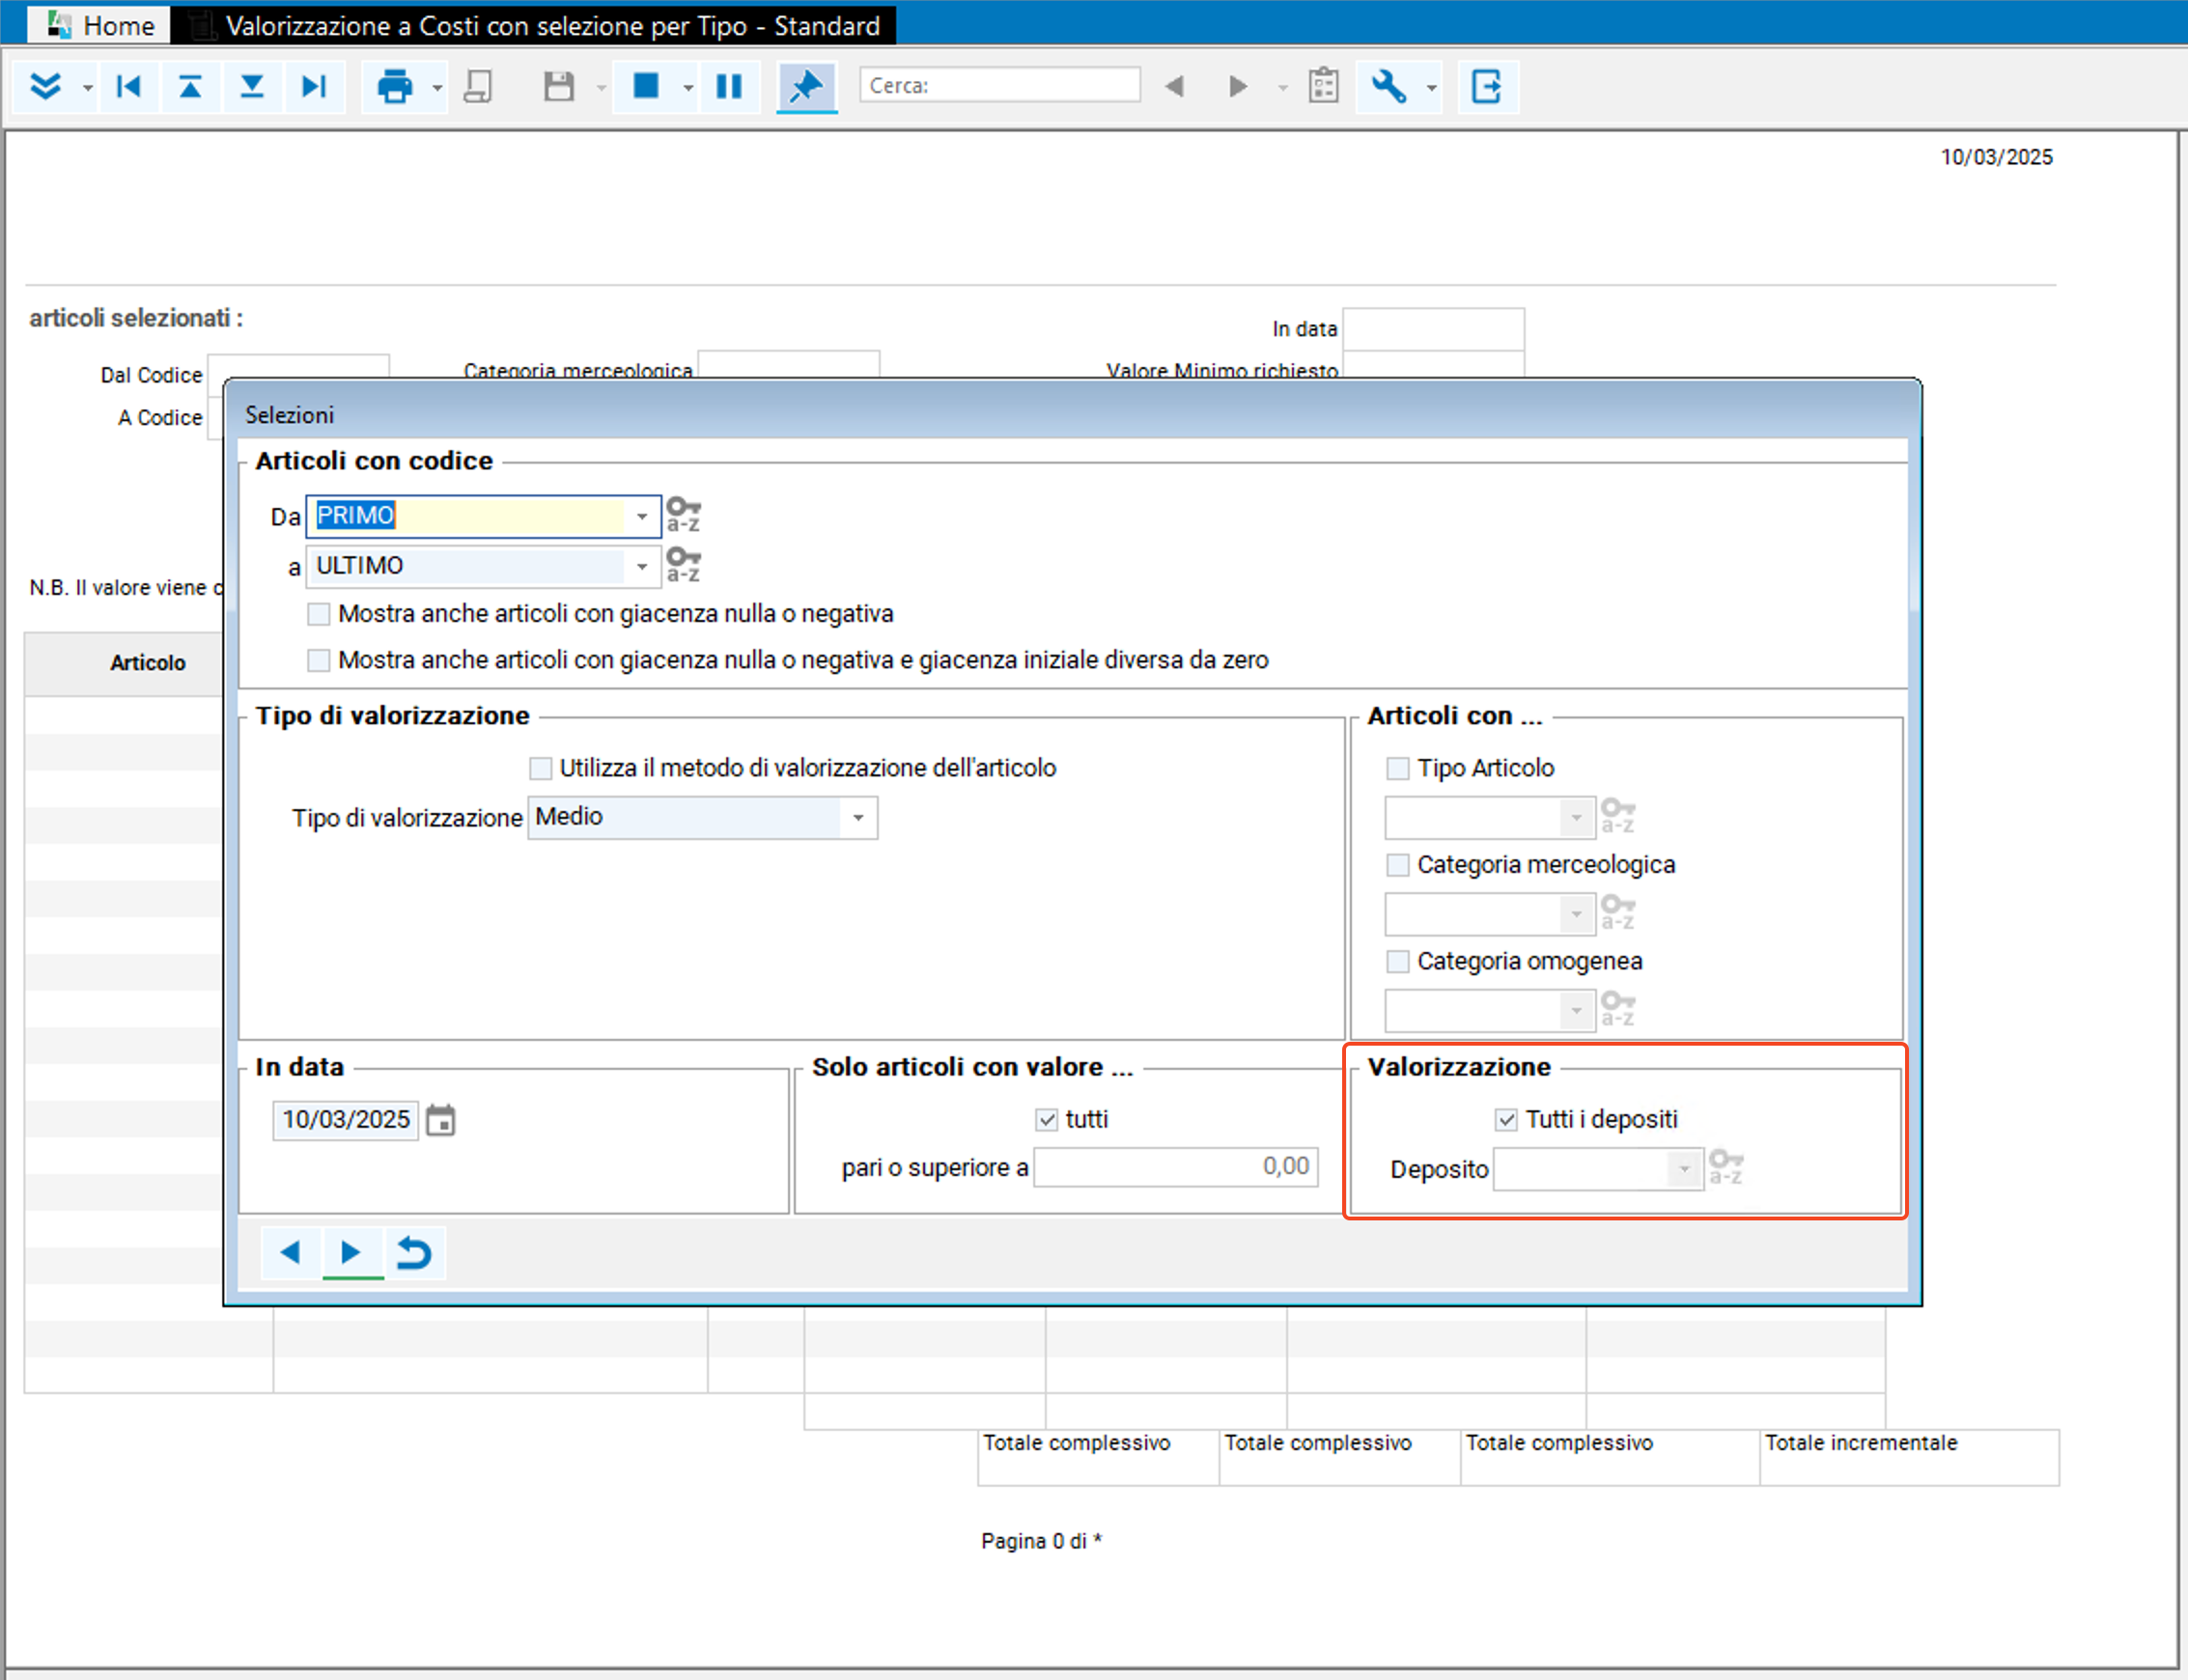Image resolution: width=2188 pixels, height=1680 pixels.
Task: Click key lookup under Tipo Articolo
Action: coord(1618,816)
